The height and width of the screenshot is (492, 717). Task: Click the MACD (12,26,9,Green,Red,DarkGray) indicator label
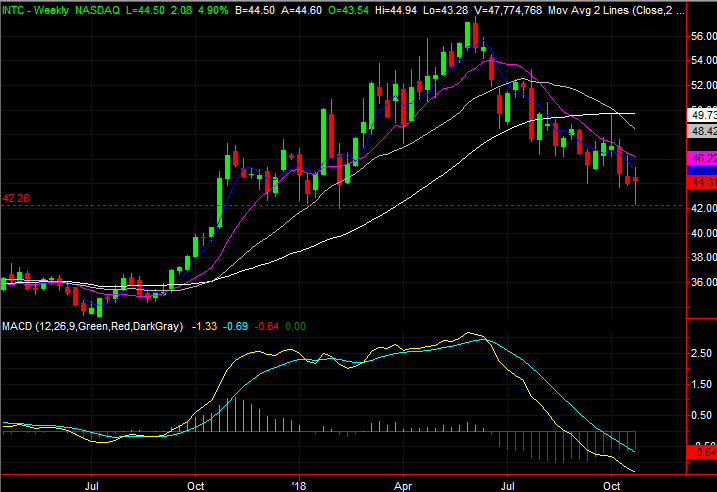click(x=93, y=326)
